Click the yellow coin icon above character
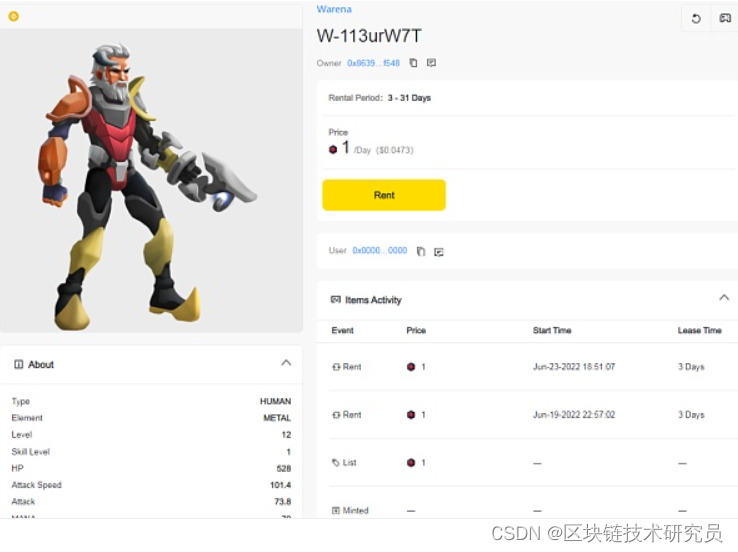The height and width of the screenshot is (552, 738). pyautogui.click(x=14, y=16)
